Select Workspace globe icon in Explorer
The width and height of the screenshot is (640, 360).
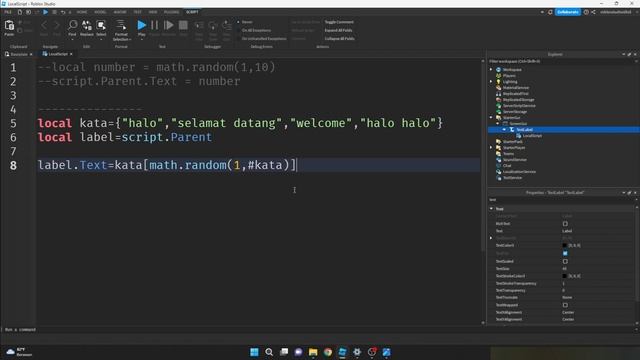(498, 70)
